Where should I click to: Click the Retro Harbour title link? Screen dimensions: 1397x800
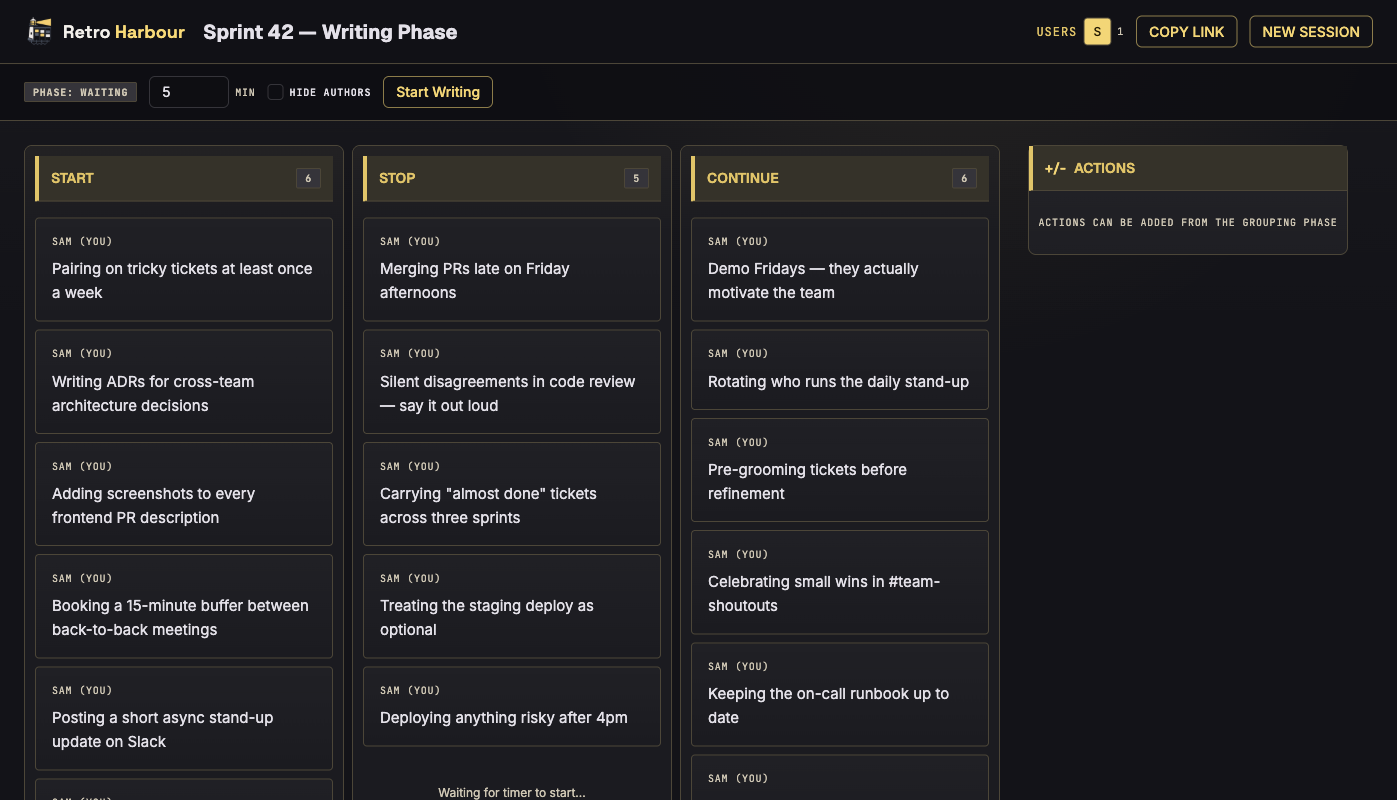coord(124,32)
